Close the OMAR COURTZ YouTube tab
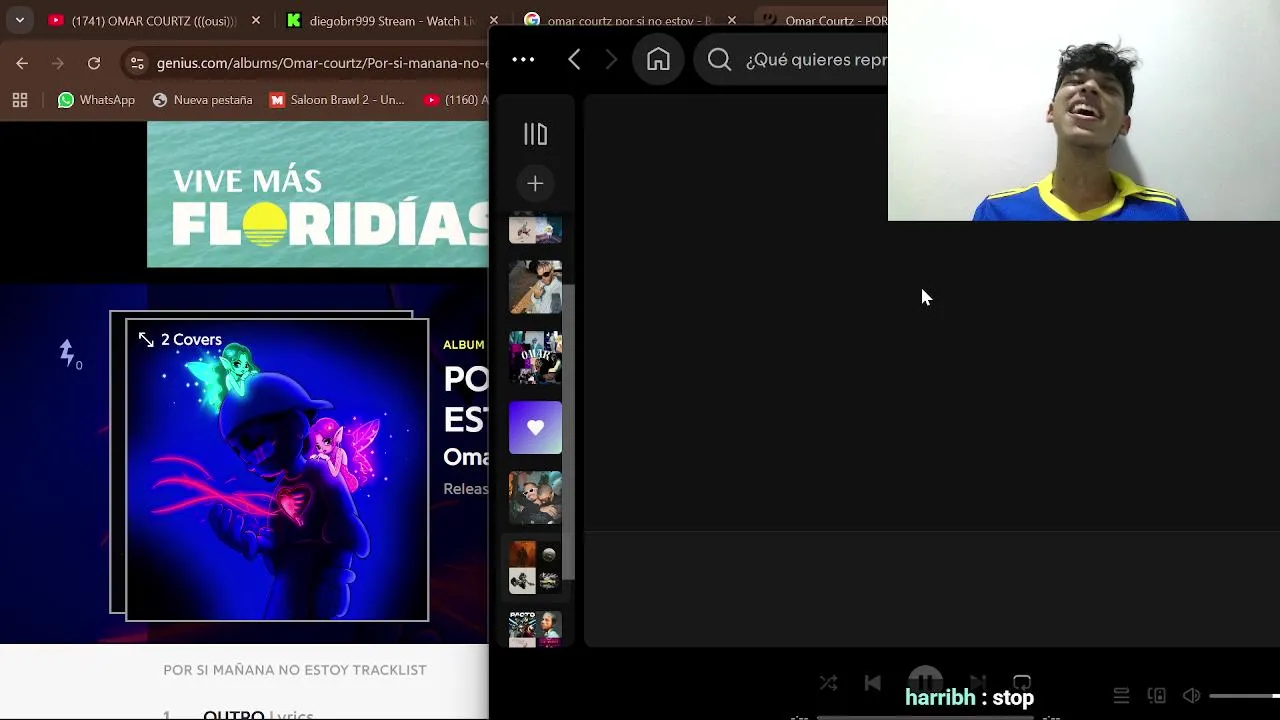 point(256,20)
